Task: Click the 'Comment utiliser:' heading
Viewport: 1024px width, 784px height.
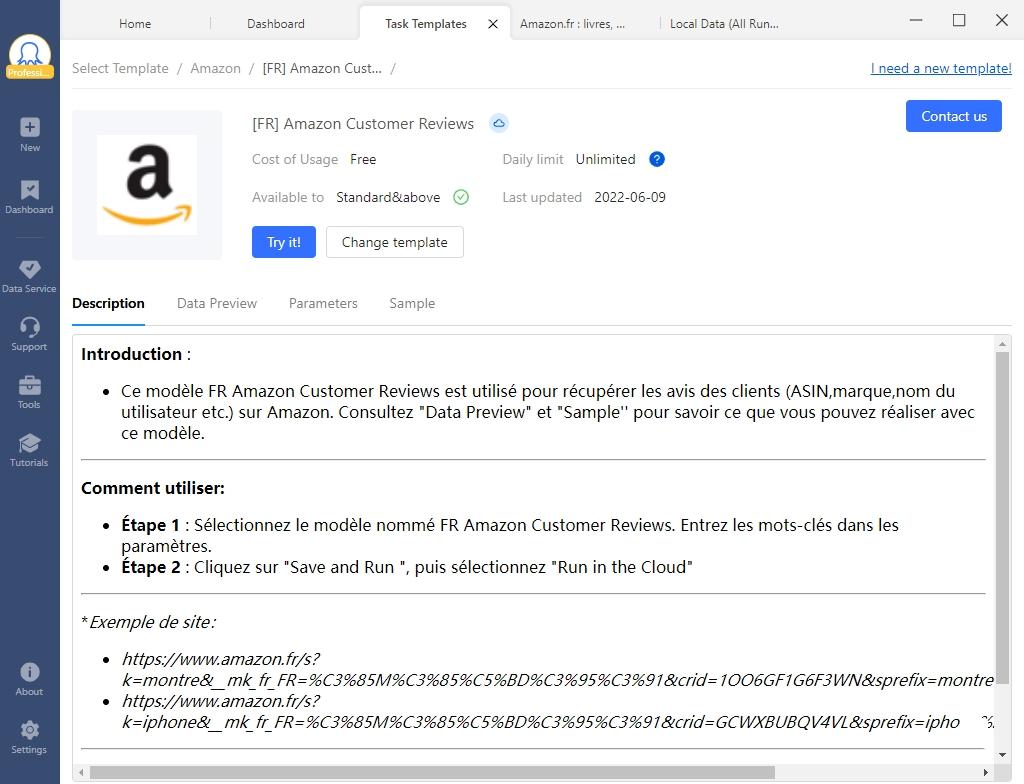Action: [x=153, y=488]
